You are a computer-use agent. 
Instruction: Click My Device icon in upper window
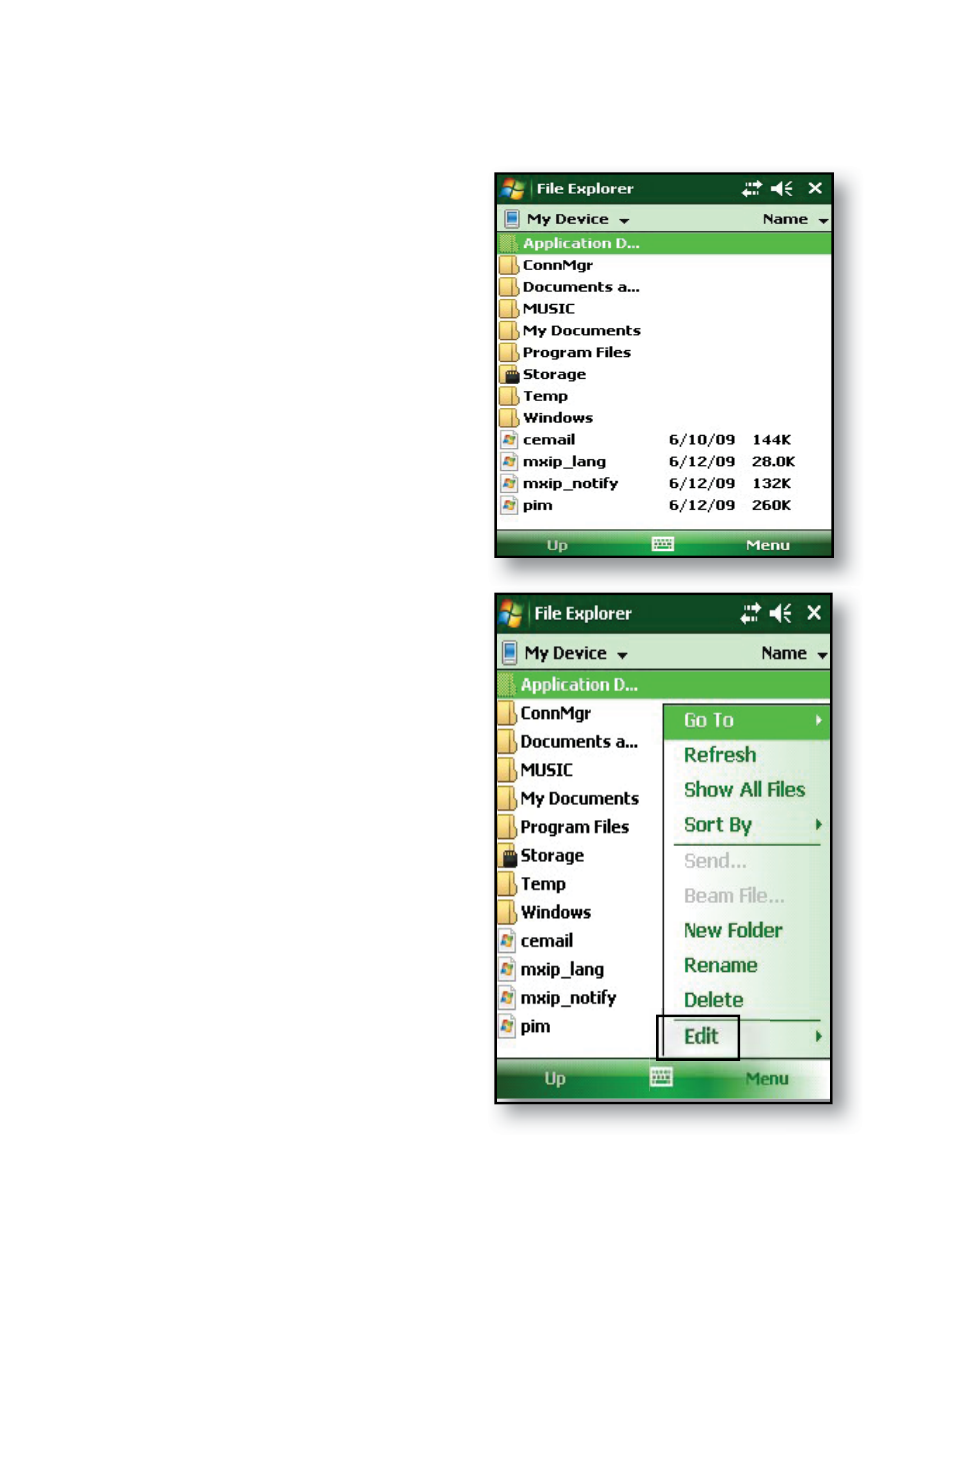(x=512, y=218)
